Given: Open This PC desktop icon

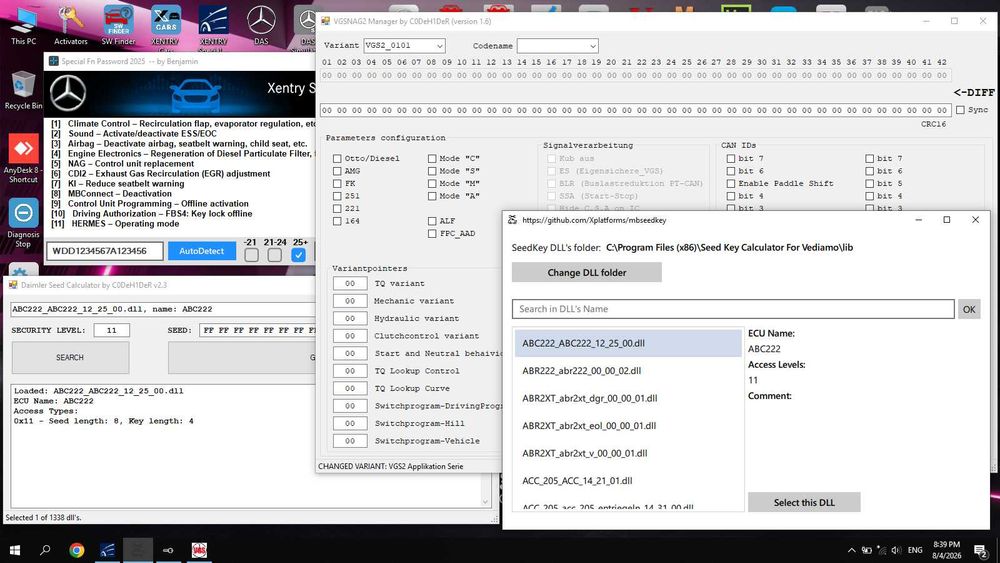Looking at the screenshot, I should [23, 26].
